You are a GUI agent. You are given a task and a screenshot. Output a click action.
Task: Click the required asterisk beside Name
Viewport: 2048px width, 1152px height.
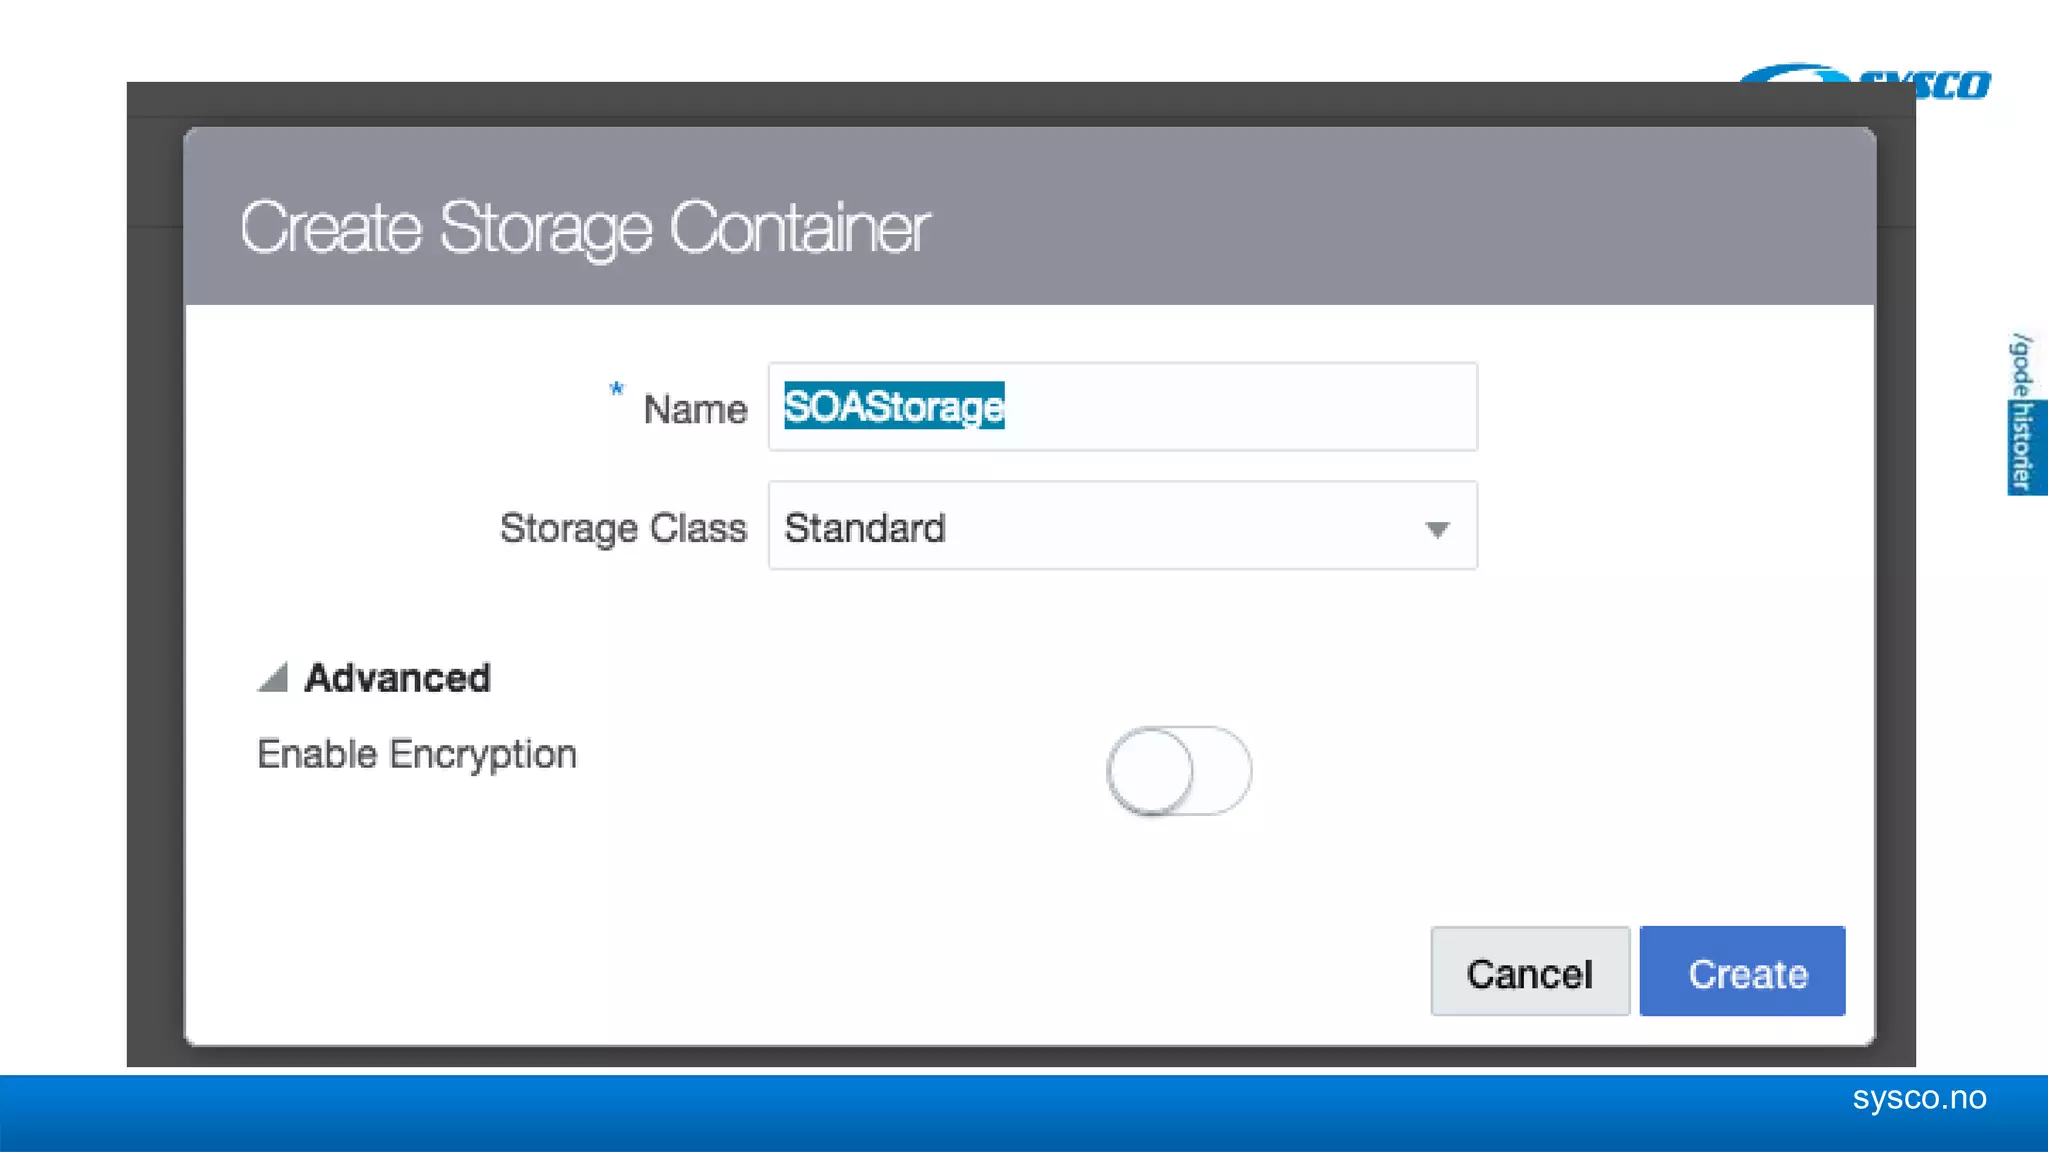616,389
